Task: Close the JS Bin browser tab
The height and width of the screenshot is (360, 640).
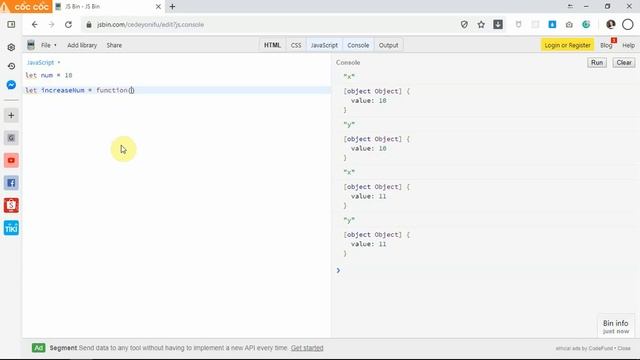Action: coord(158,7)
